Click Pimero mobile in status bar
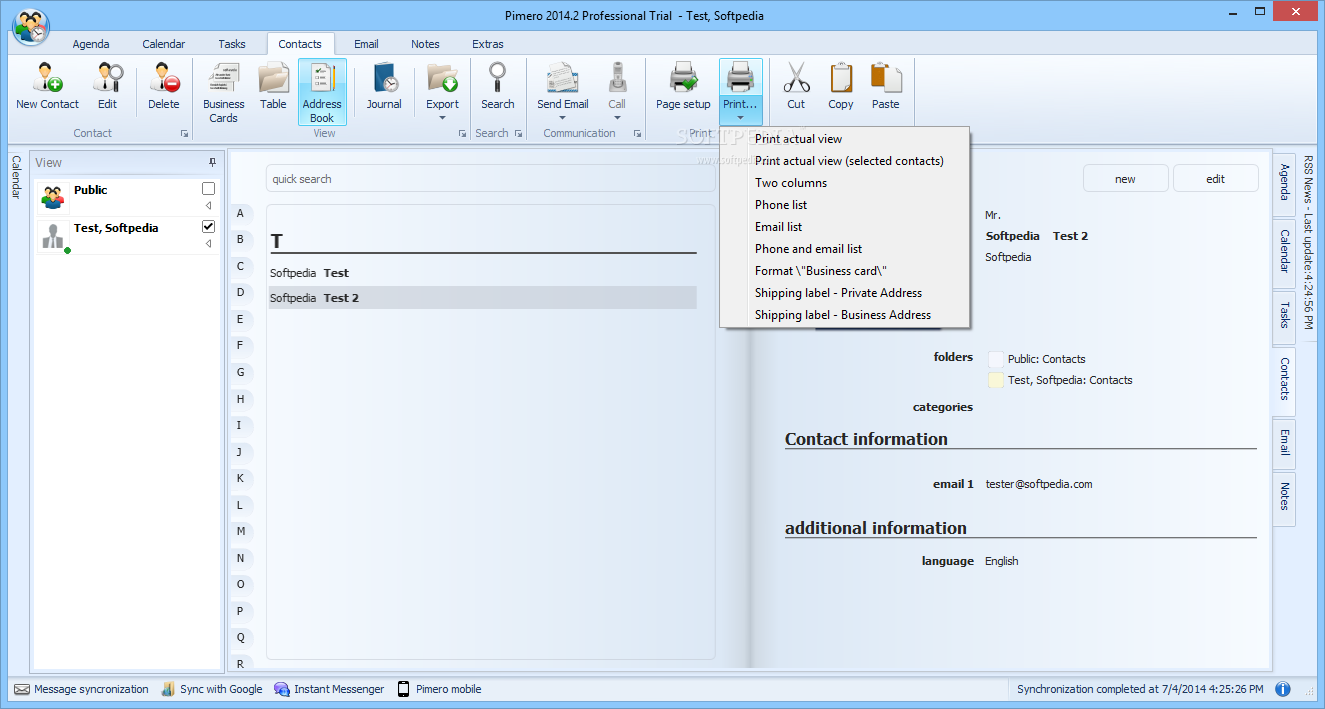Image resolution: width=1325 pixels, height=709 pixels. click(439, 689)
